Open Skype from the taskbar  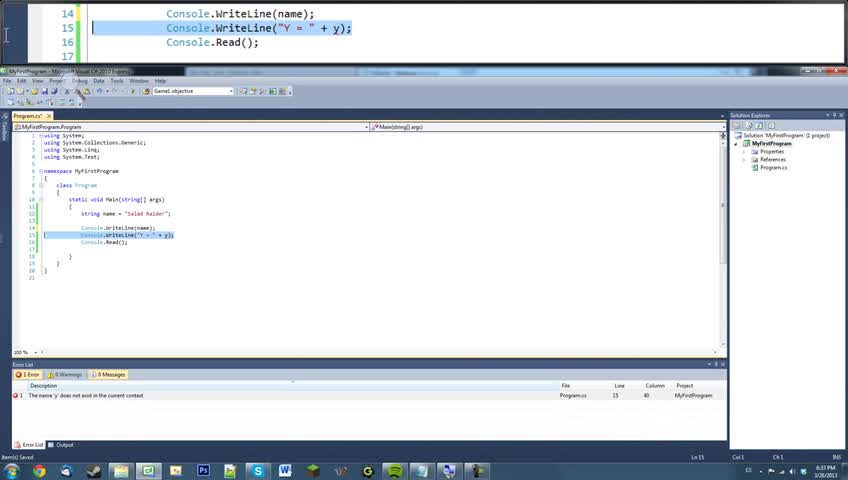pyautogui.click(x=257, y=471)
